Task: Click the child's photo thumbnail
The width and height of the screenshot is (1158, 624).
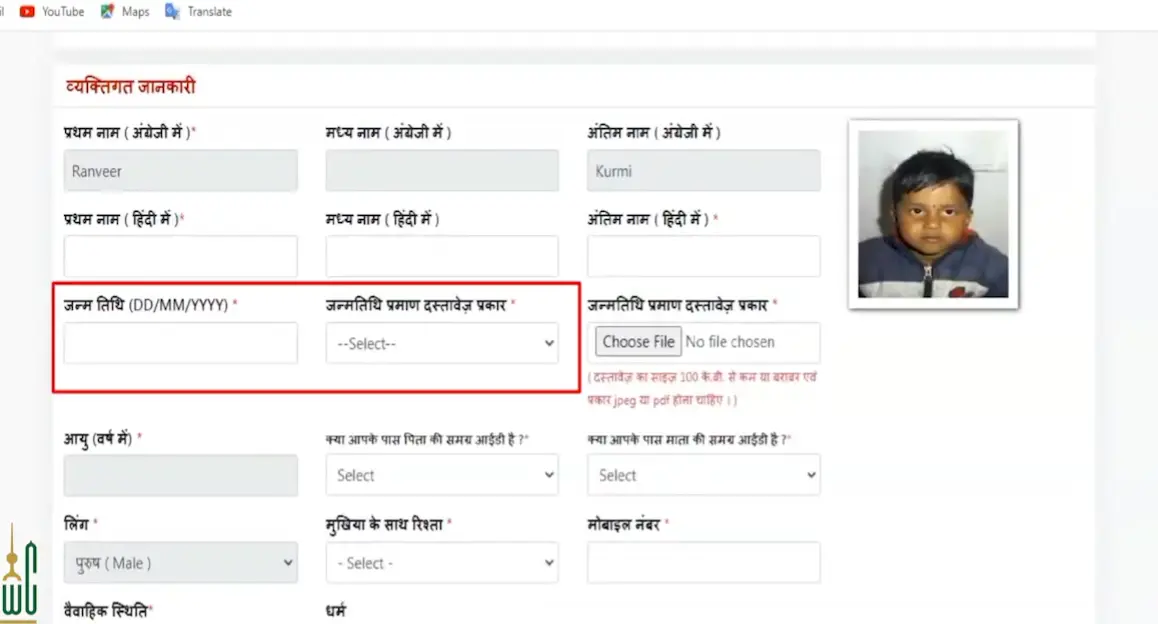Action: (x=933, y=214)
